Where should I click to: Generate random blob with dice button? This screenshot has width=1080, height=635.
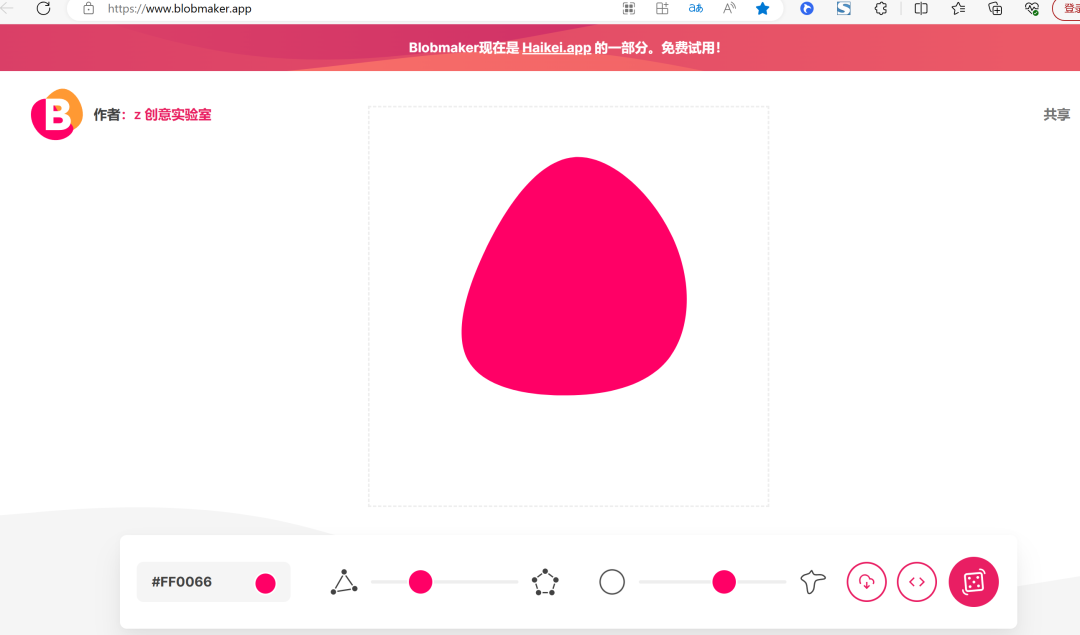[x=973, y=582]
